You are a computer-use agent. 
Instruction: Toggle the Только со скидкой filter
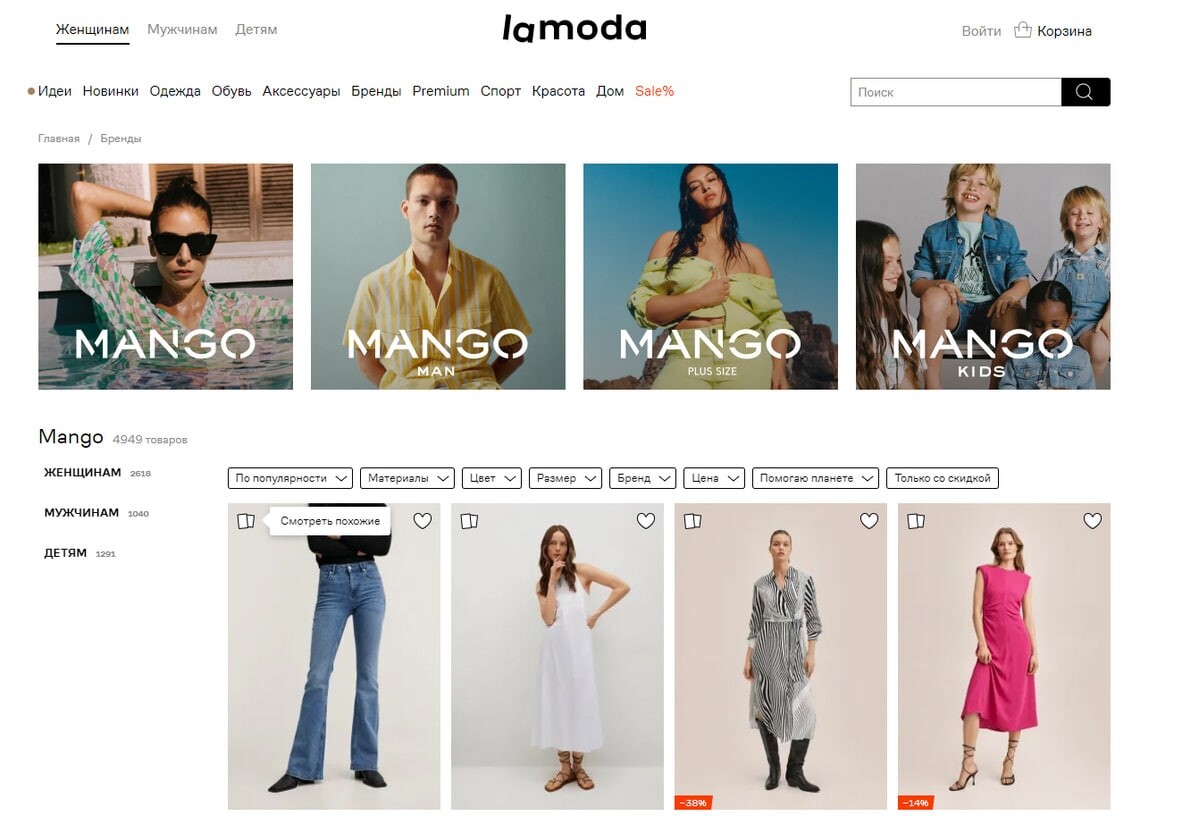(942, 478)
